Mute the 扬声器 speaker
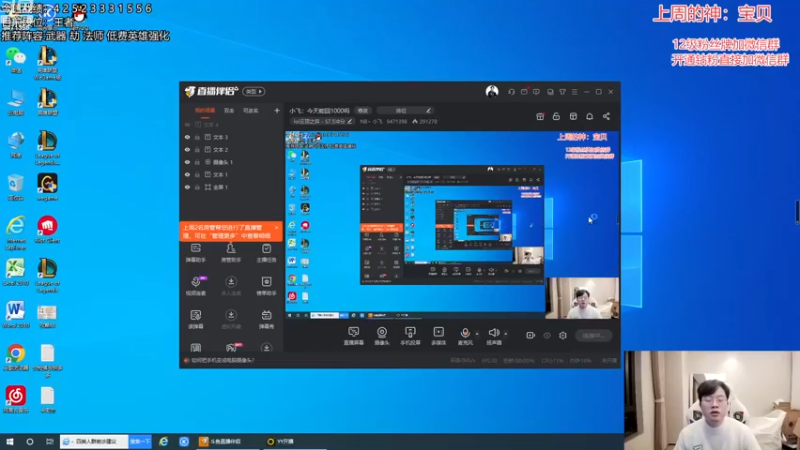The width and height of the screenshot is (800, 450). [x=494, y=336]
